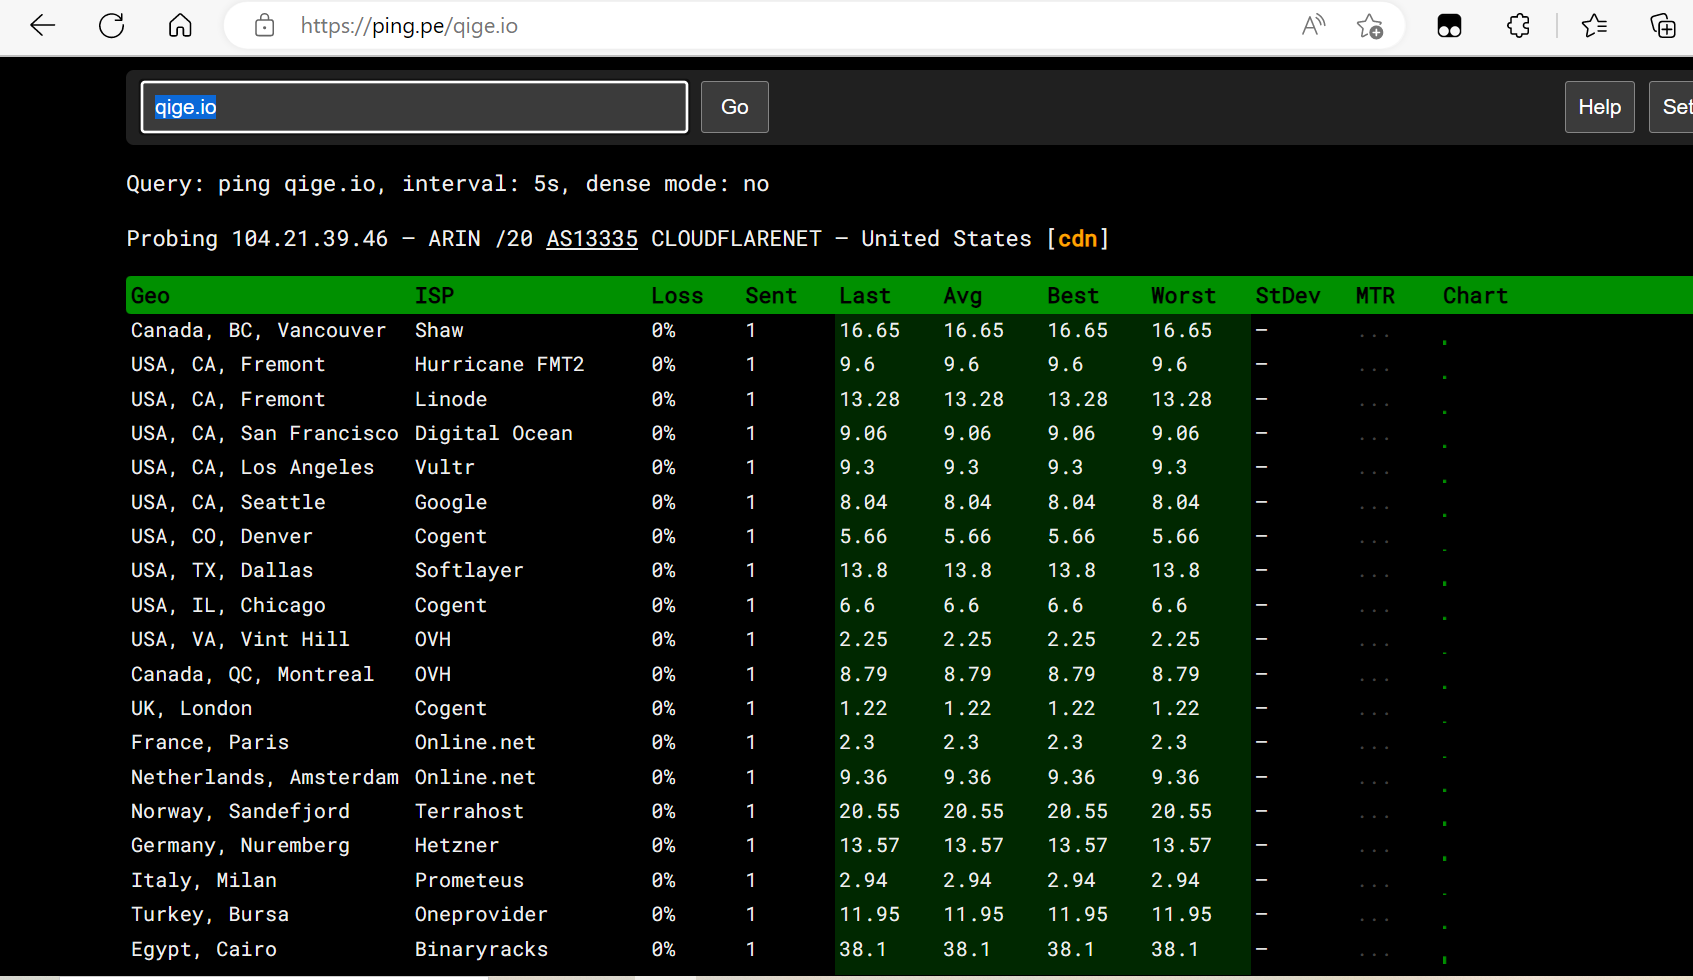Select Germany, Nuremberg geo cell
Image resolution: width=1693 pixels, height=980 pixels.
coord(240,846)
